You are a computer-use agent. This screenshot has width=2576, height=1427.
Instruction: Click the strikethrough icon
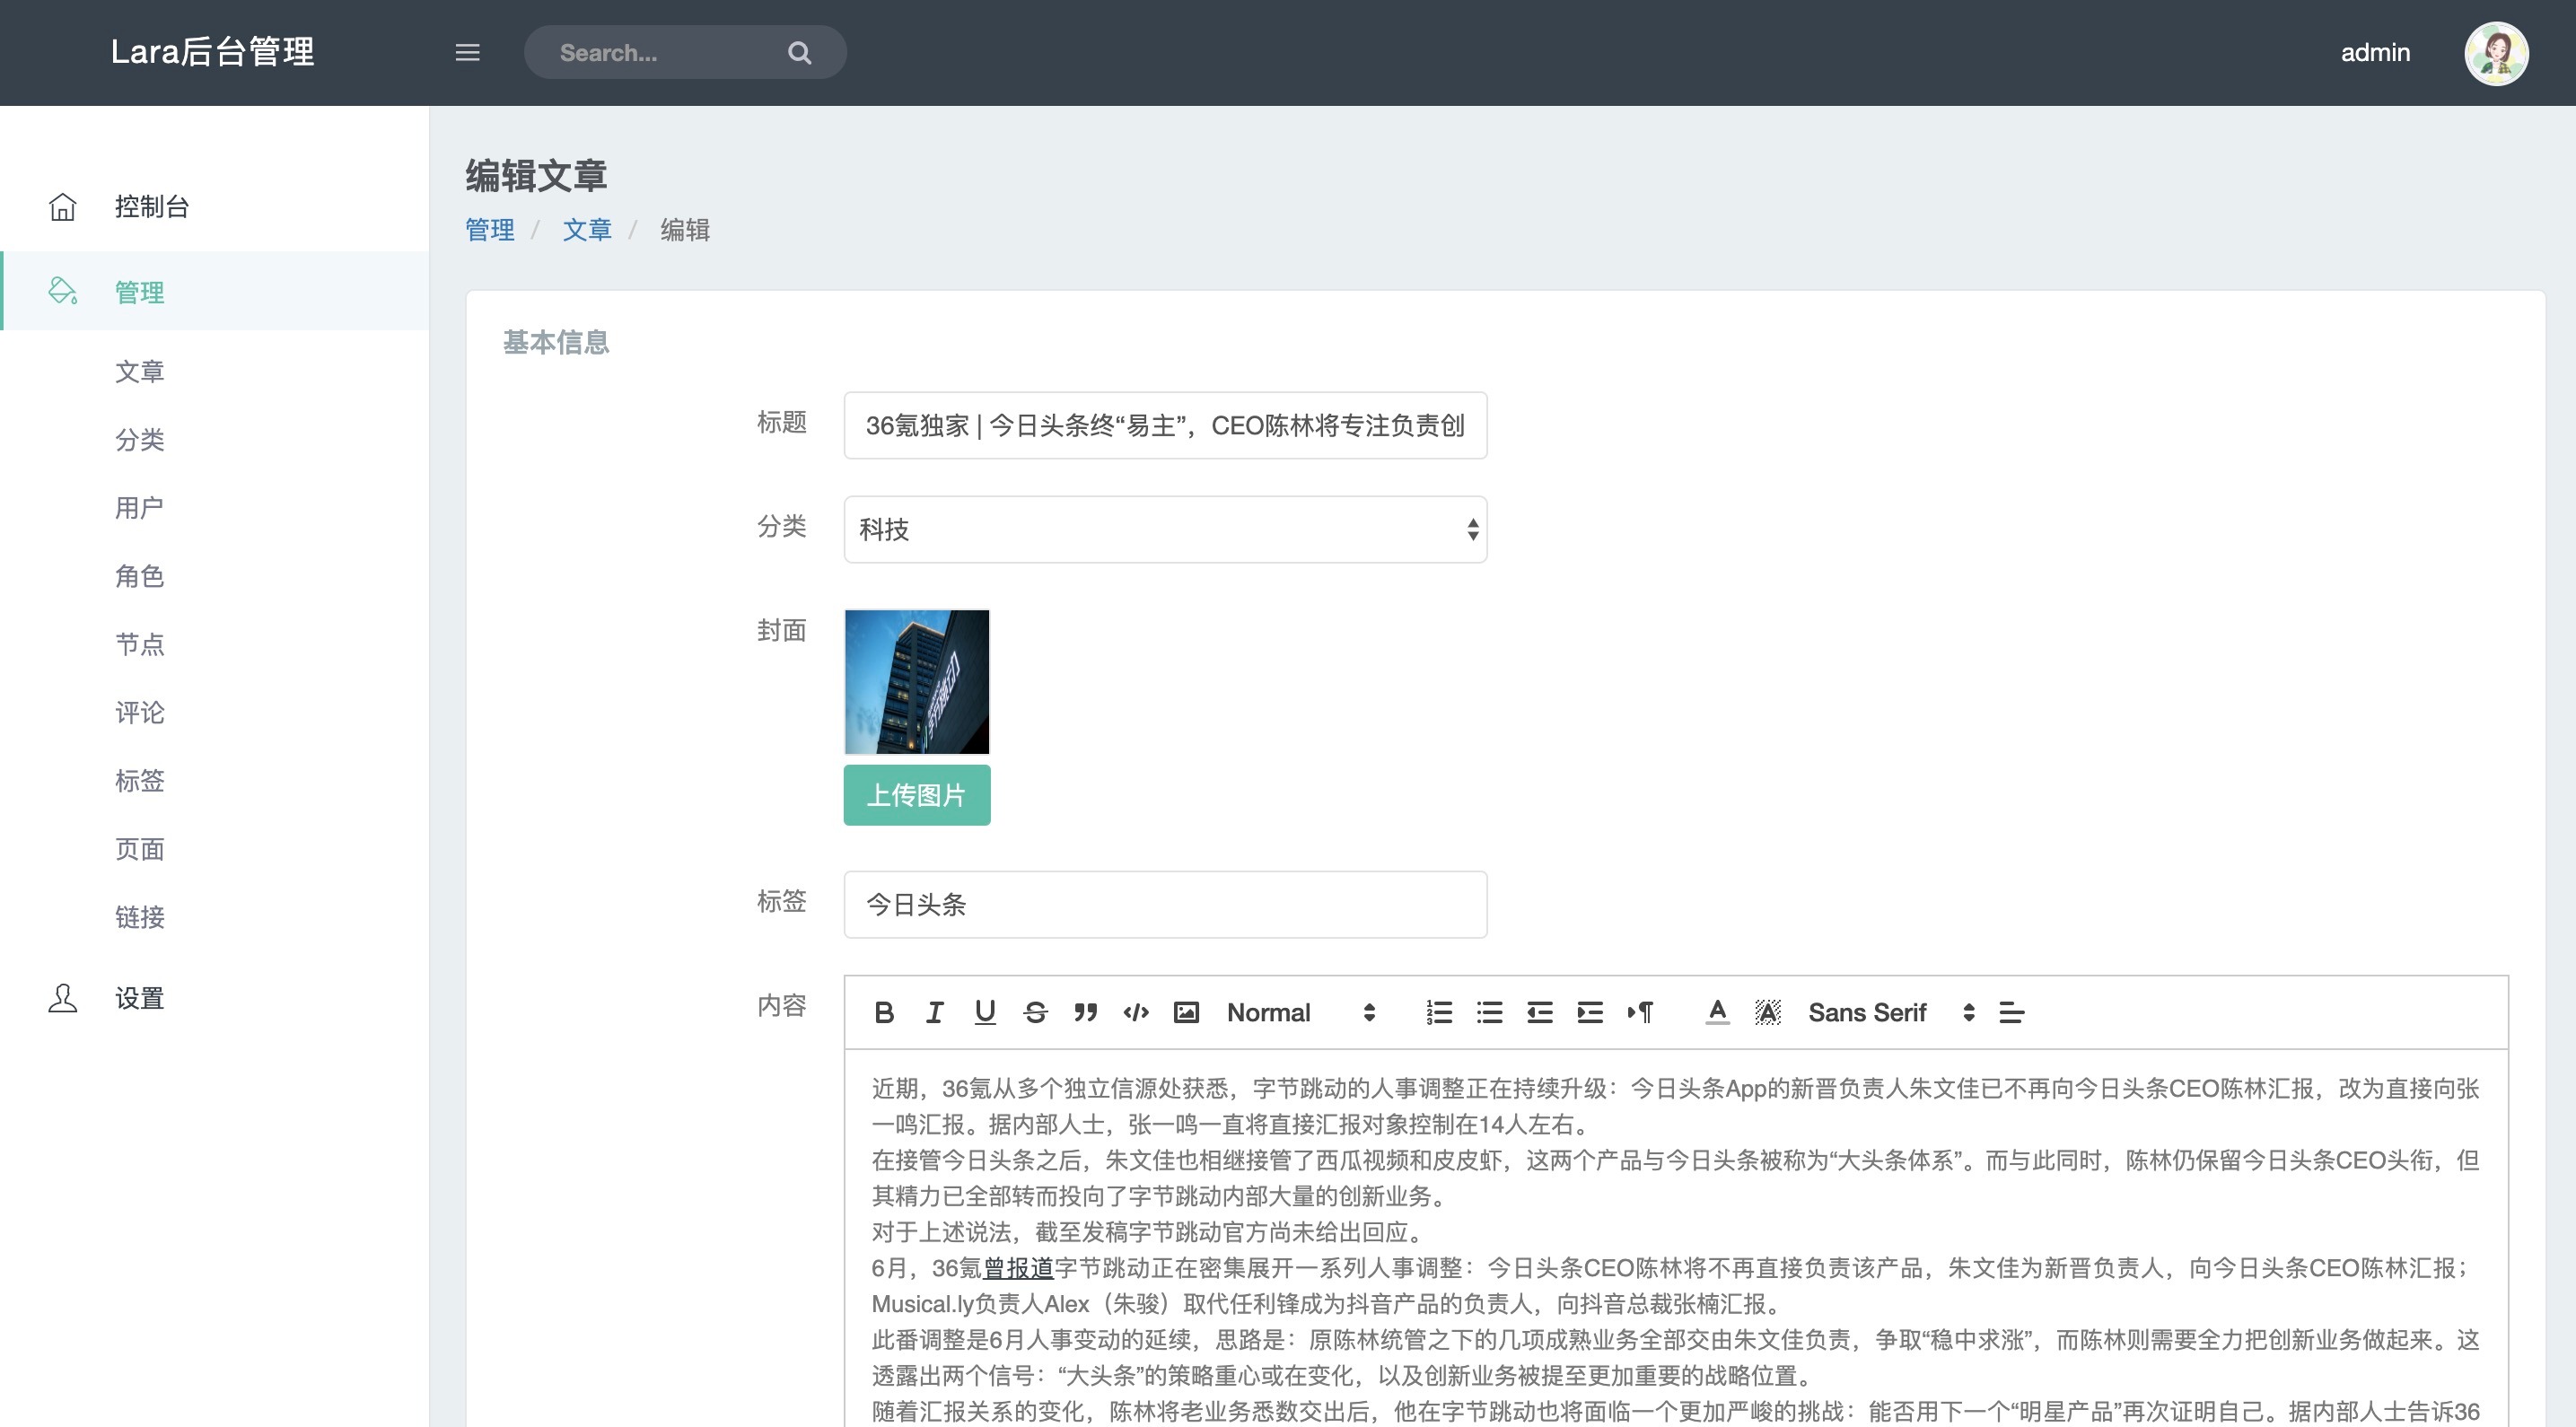pos(1035,1012)
